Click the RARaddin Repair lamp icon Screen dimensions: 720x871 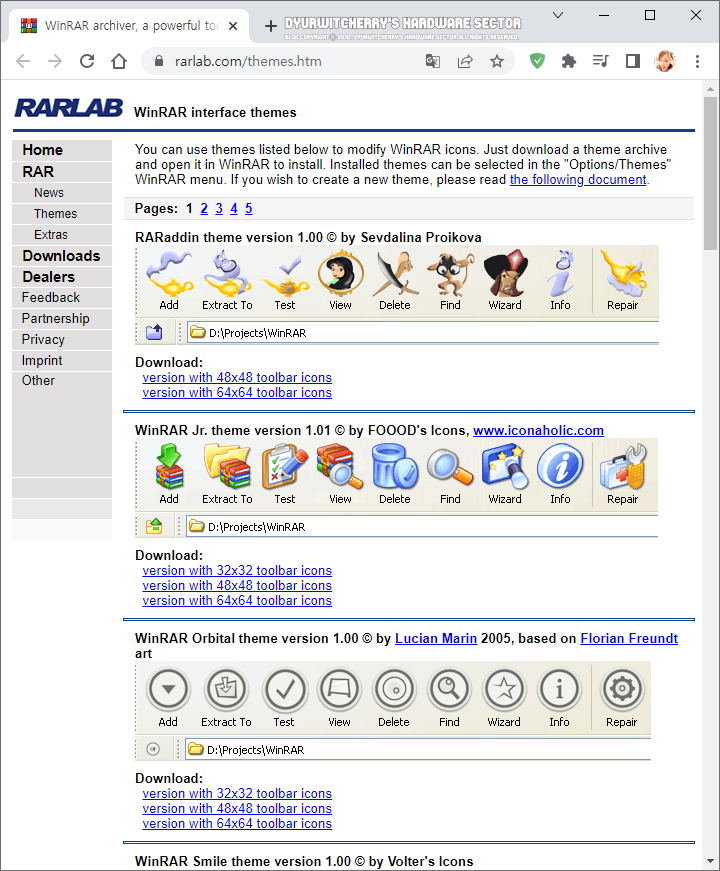point(623,273)
